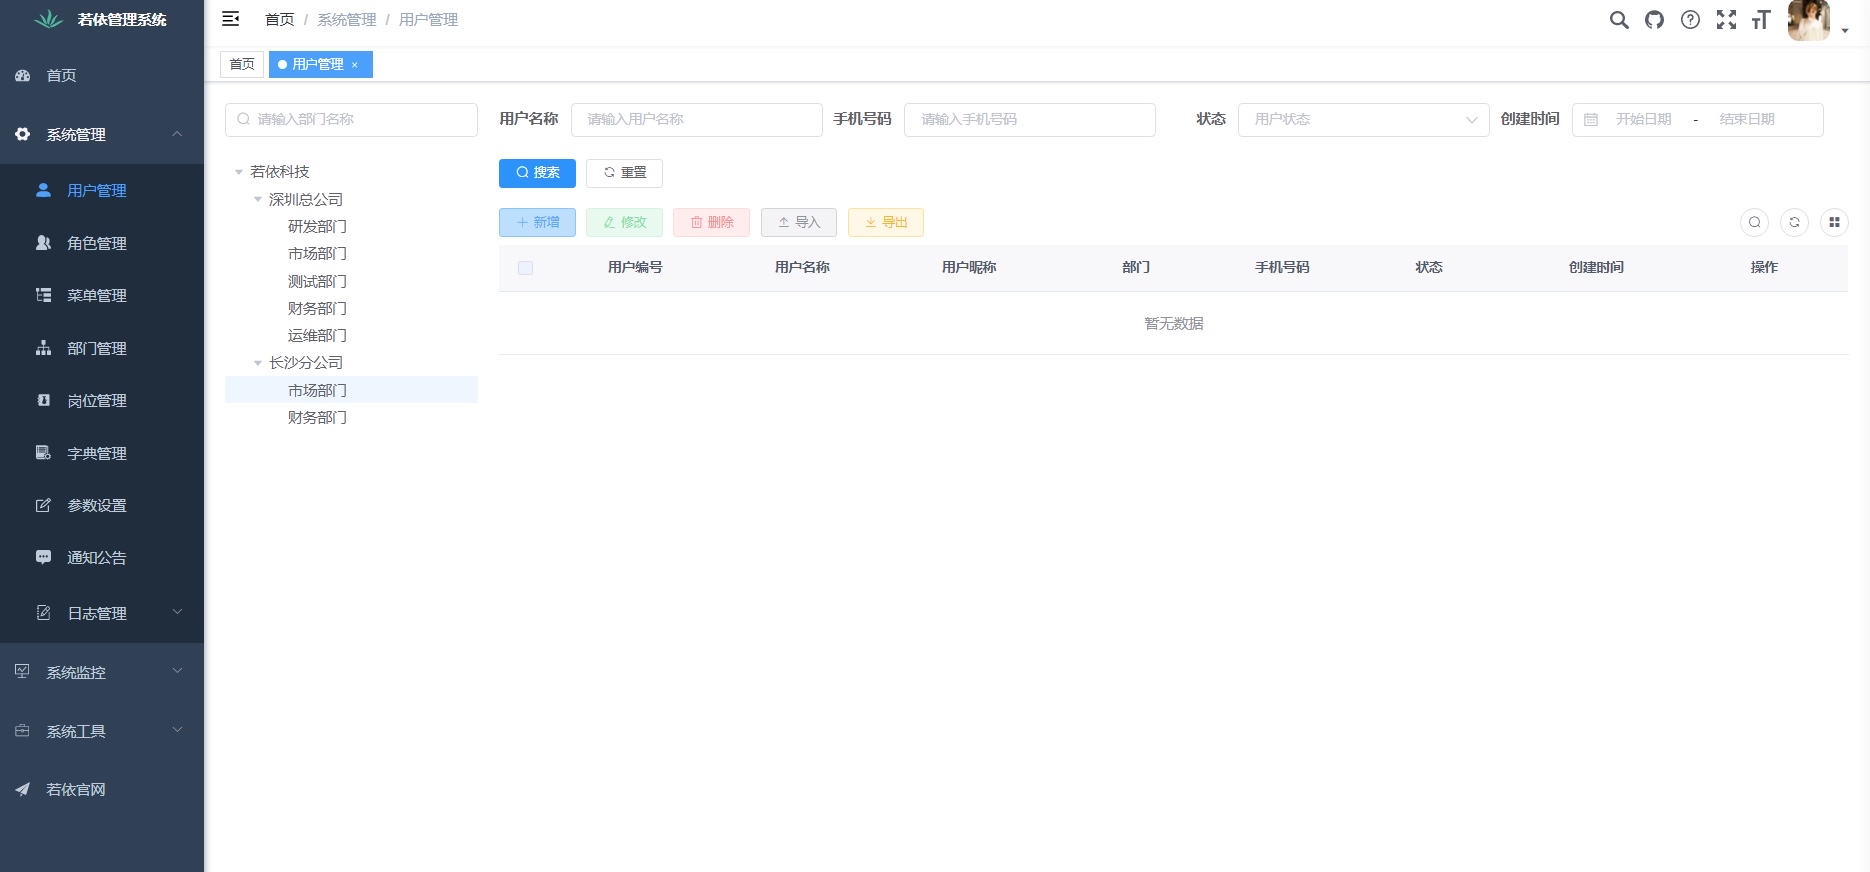Click the 新增 button
1870x872 pixels.
click(x=537, y=222)
